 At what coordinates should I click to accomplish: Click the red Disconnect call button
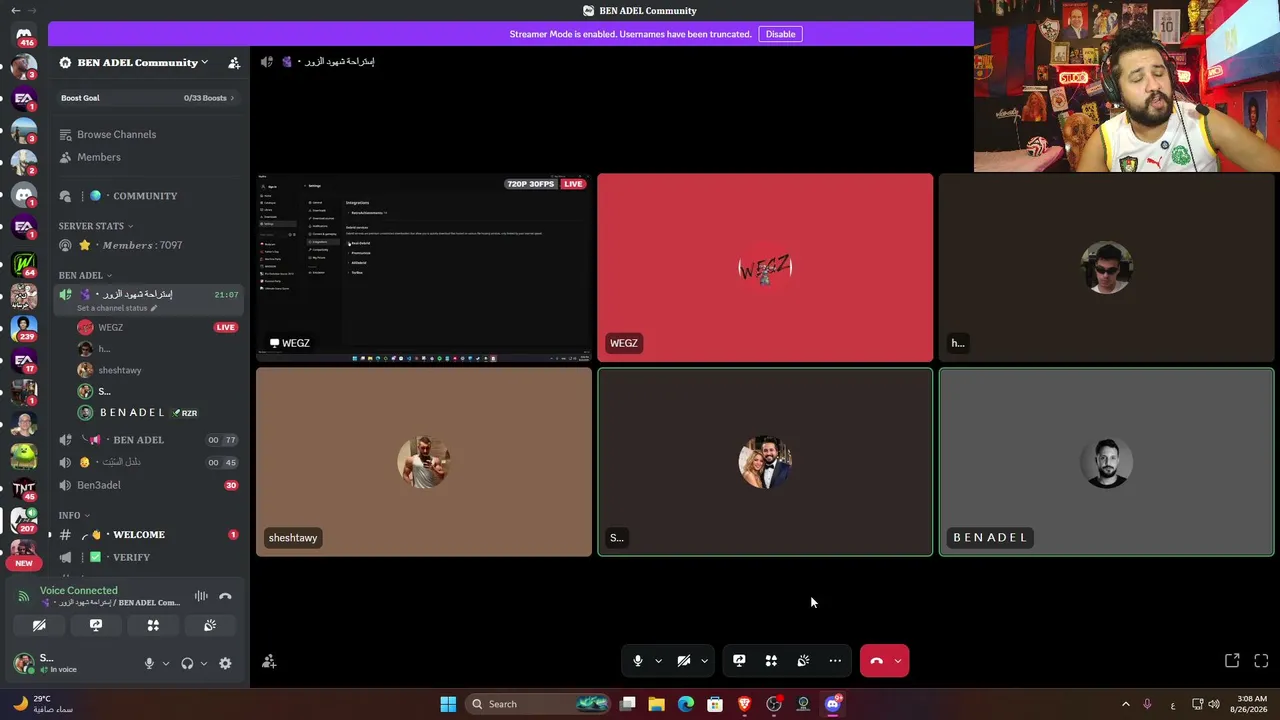[x=876, y=661]
